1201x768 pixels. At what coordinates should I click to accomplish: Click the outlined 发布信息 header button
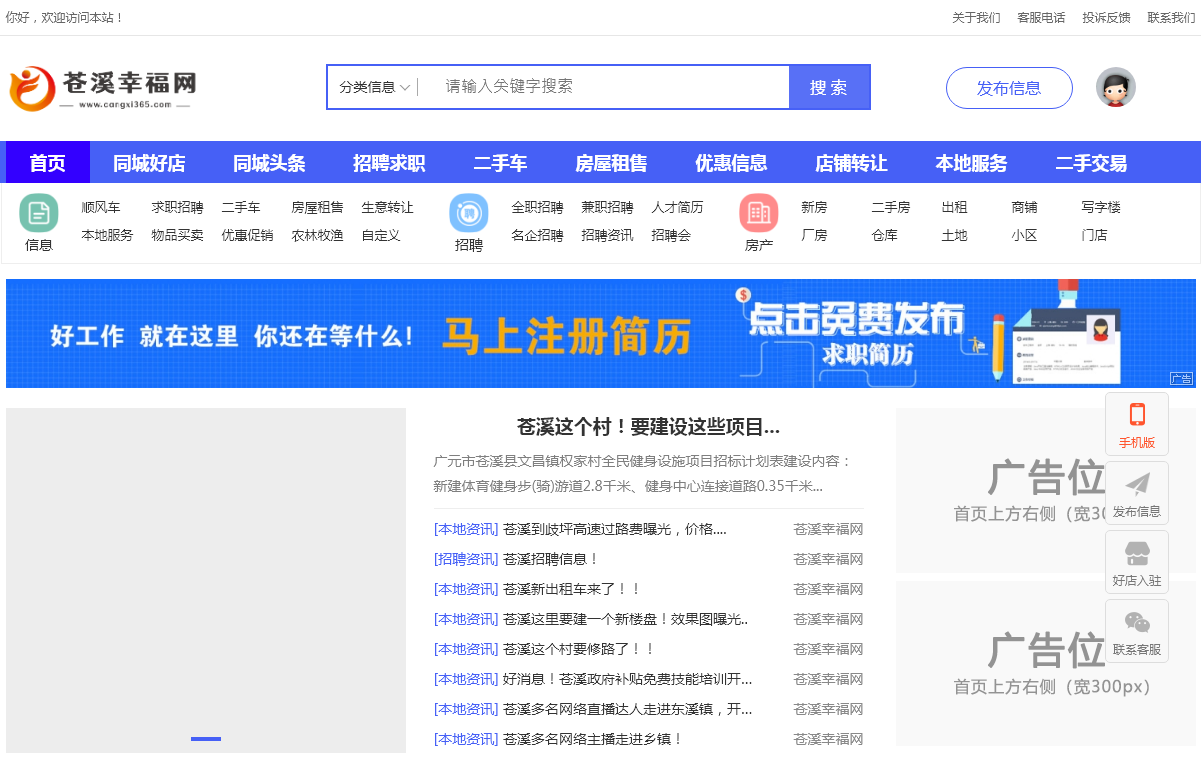point(1009,88)
